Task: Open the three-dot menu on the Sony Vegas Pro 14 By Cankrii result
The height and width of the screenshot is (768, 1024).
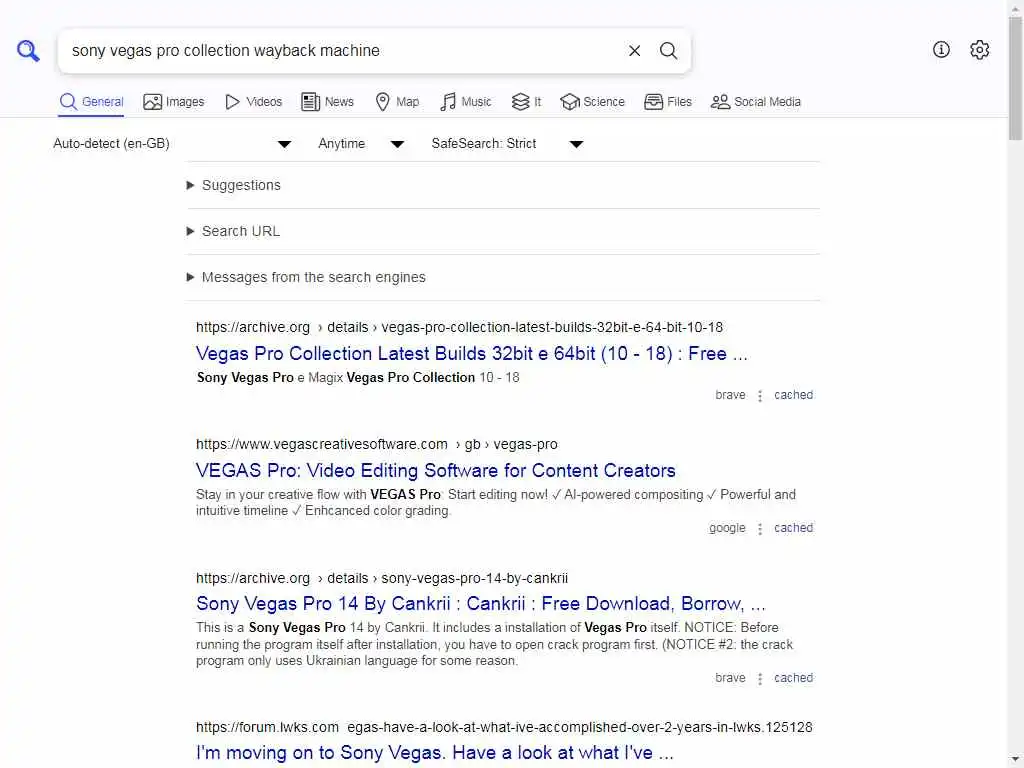Action: coord(760,679)
